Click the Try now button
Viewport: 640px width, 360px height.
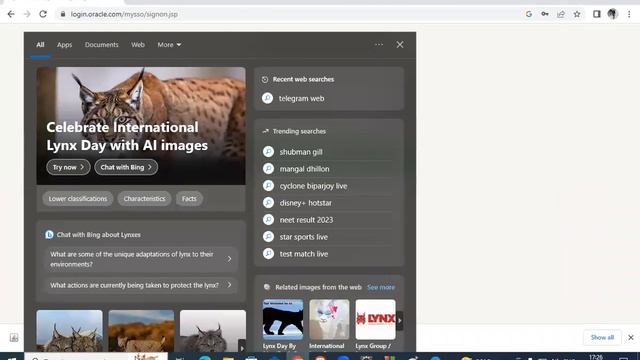point(68,167)
